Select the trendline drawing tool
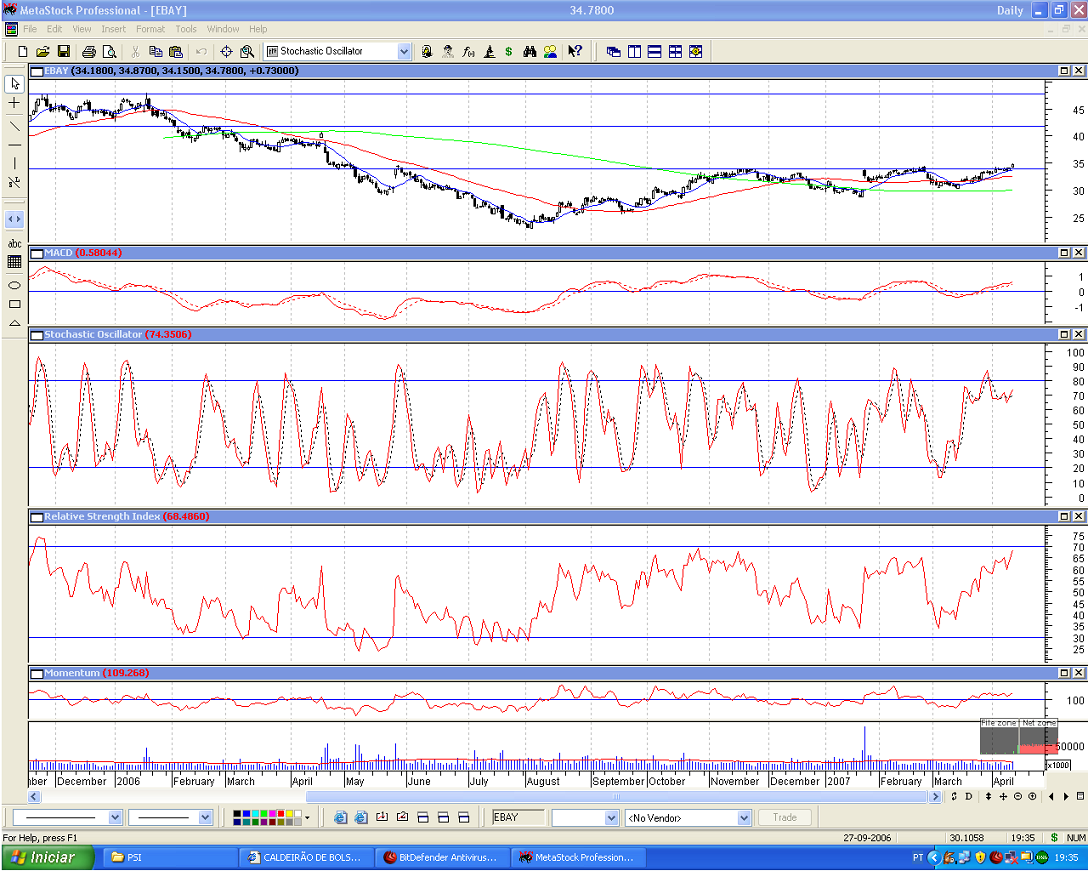The image size is (1088, 871). (14, 125)
